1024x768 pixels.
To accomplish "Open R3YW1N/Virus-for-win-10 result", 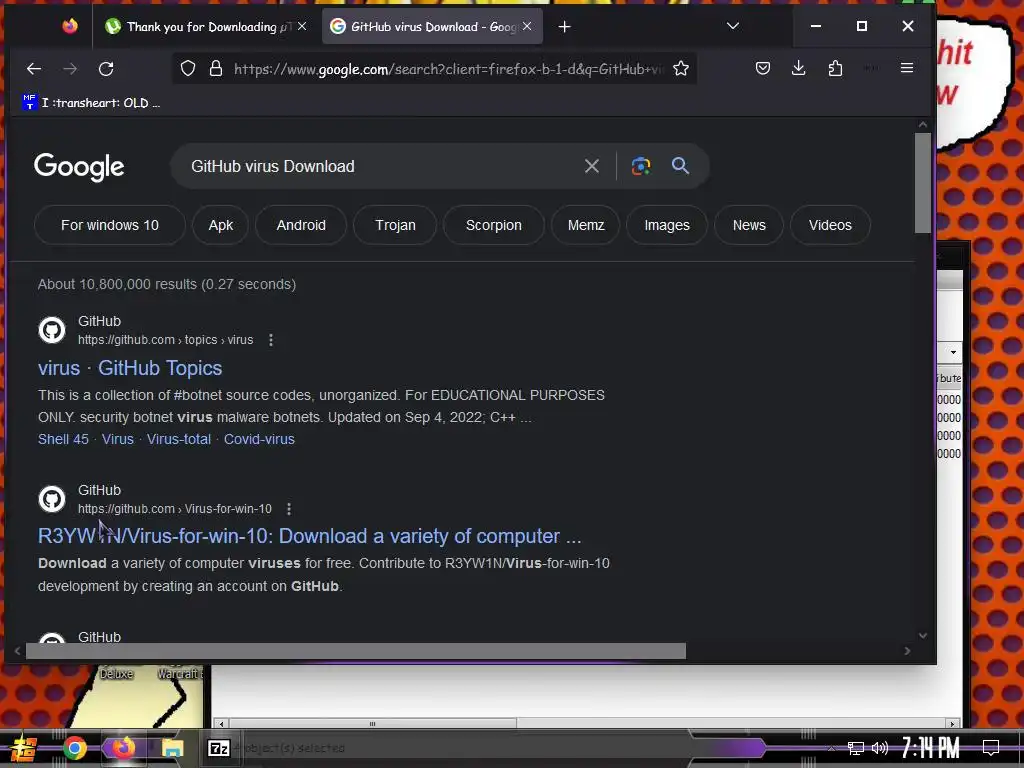I will click(x=310, y=536).
